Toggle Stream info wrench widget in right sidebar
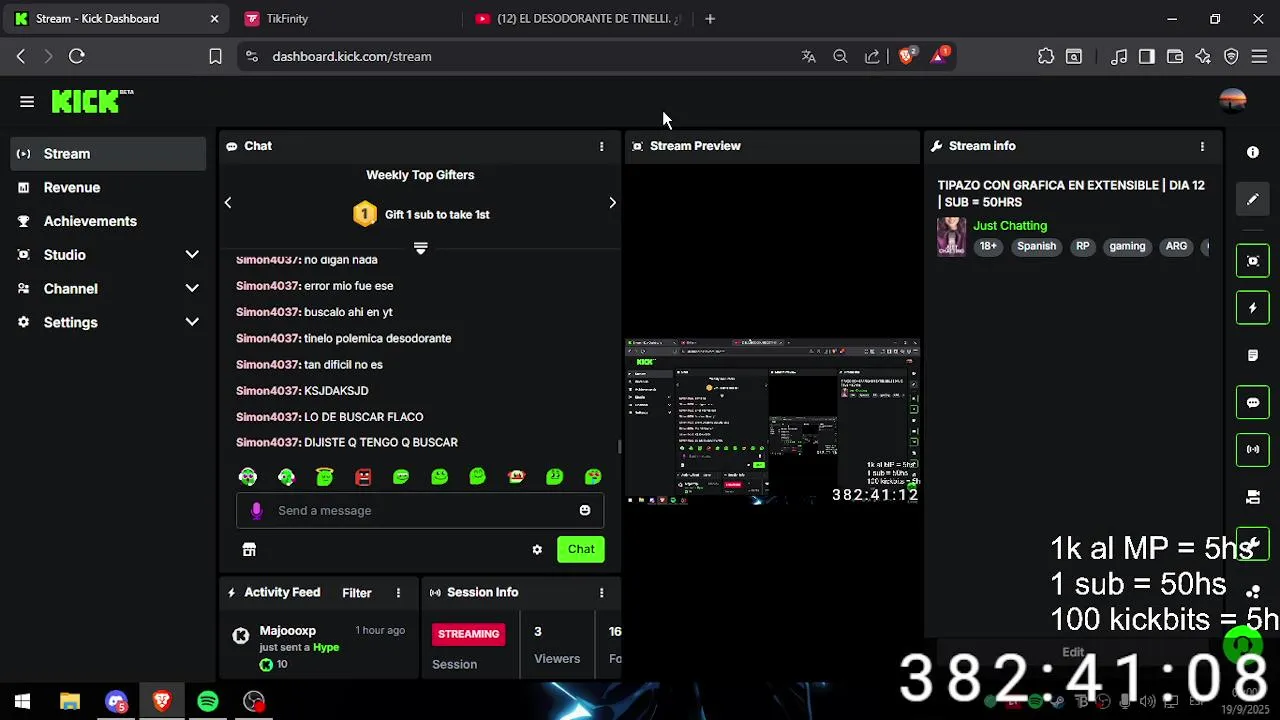 1253,544
